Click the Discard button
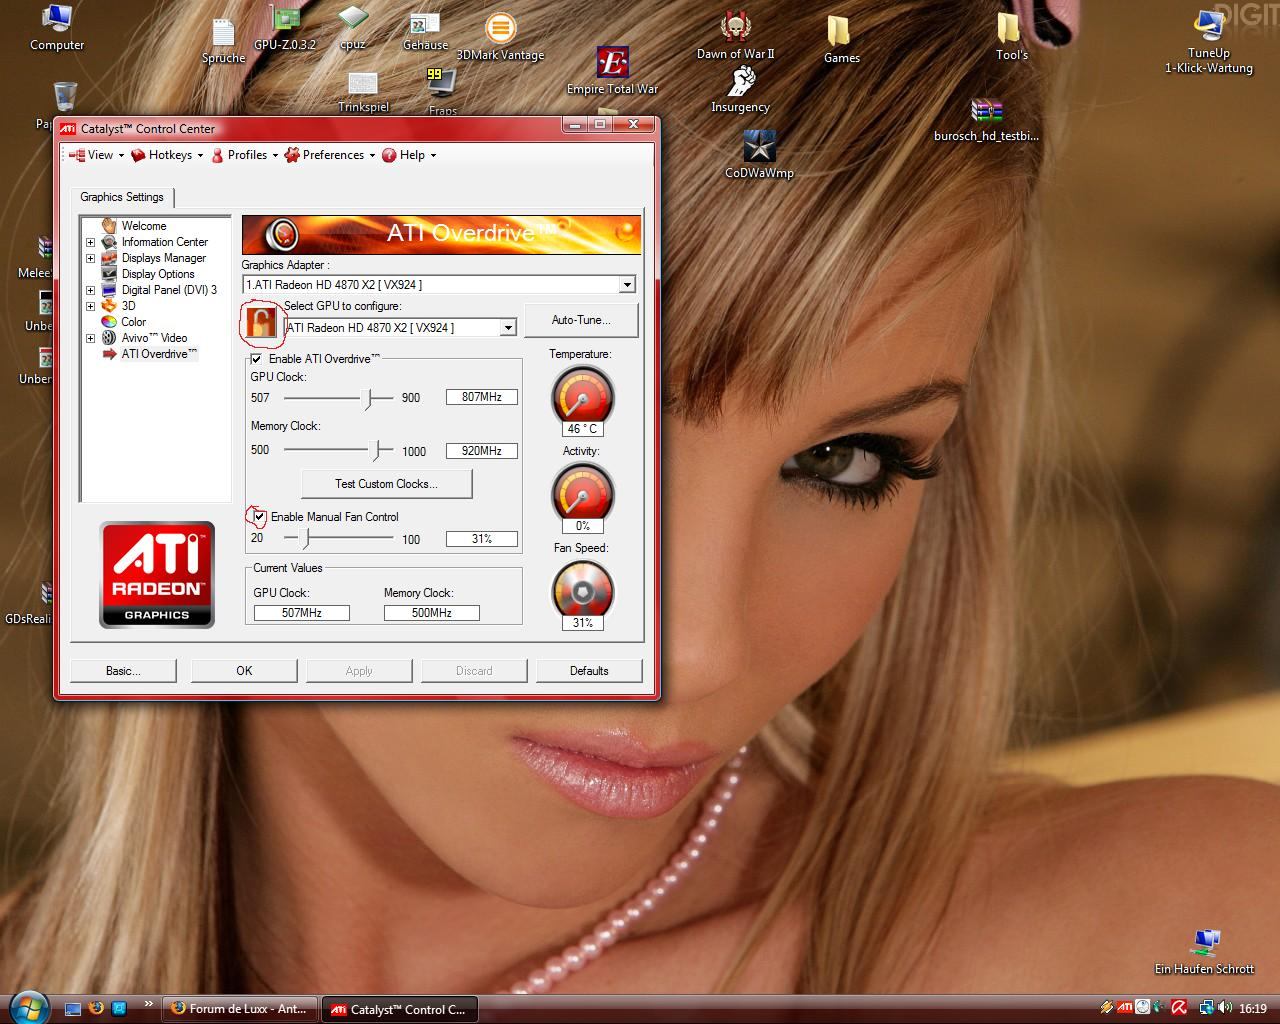The height and width of the screenshot is (1024, 1280). pyautogui.click(x=474, y=671)
